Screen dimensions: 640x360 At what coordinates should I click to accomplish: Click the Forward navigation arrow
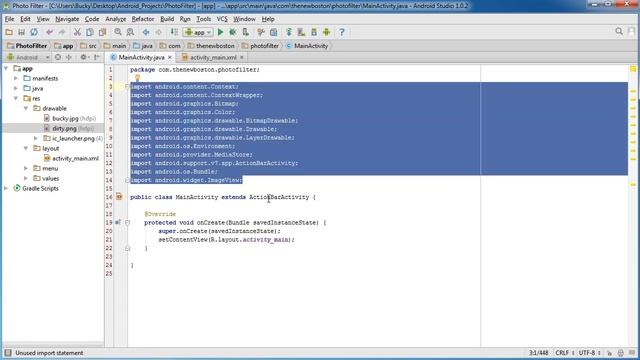coord(158,32)
